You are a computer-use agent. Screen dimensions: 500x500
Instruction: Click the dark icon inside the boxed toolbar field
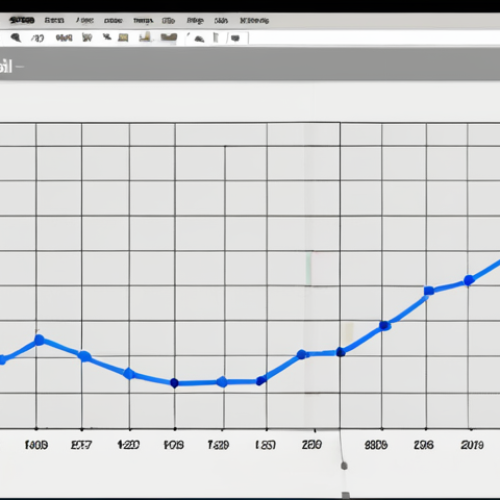coord(235,38)
